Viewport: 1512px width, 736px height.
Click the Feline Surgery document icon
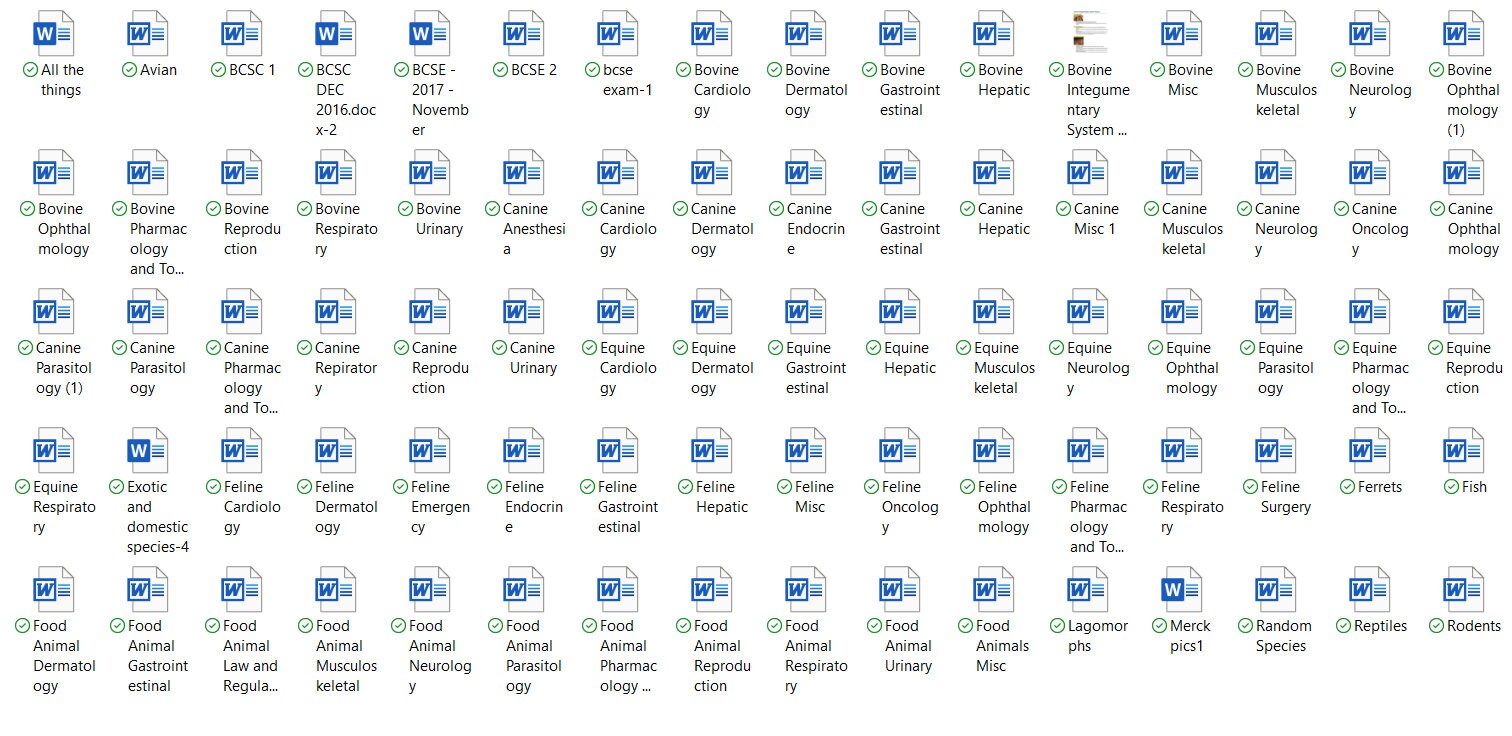pos(1276,450)
